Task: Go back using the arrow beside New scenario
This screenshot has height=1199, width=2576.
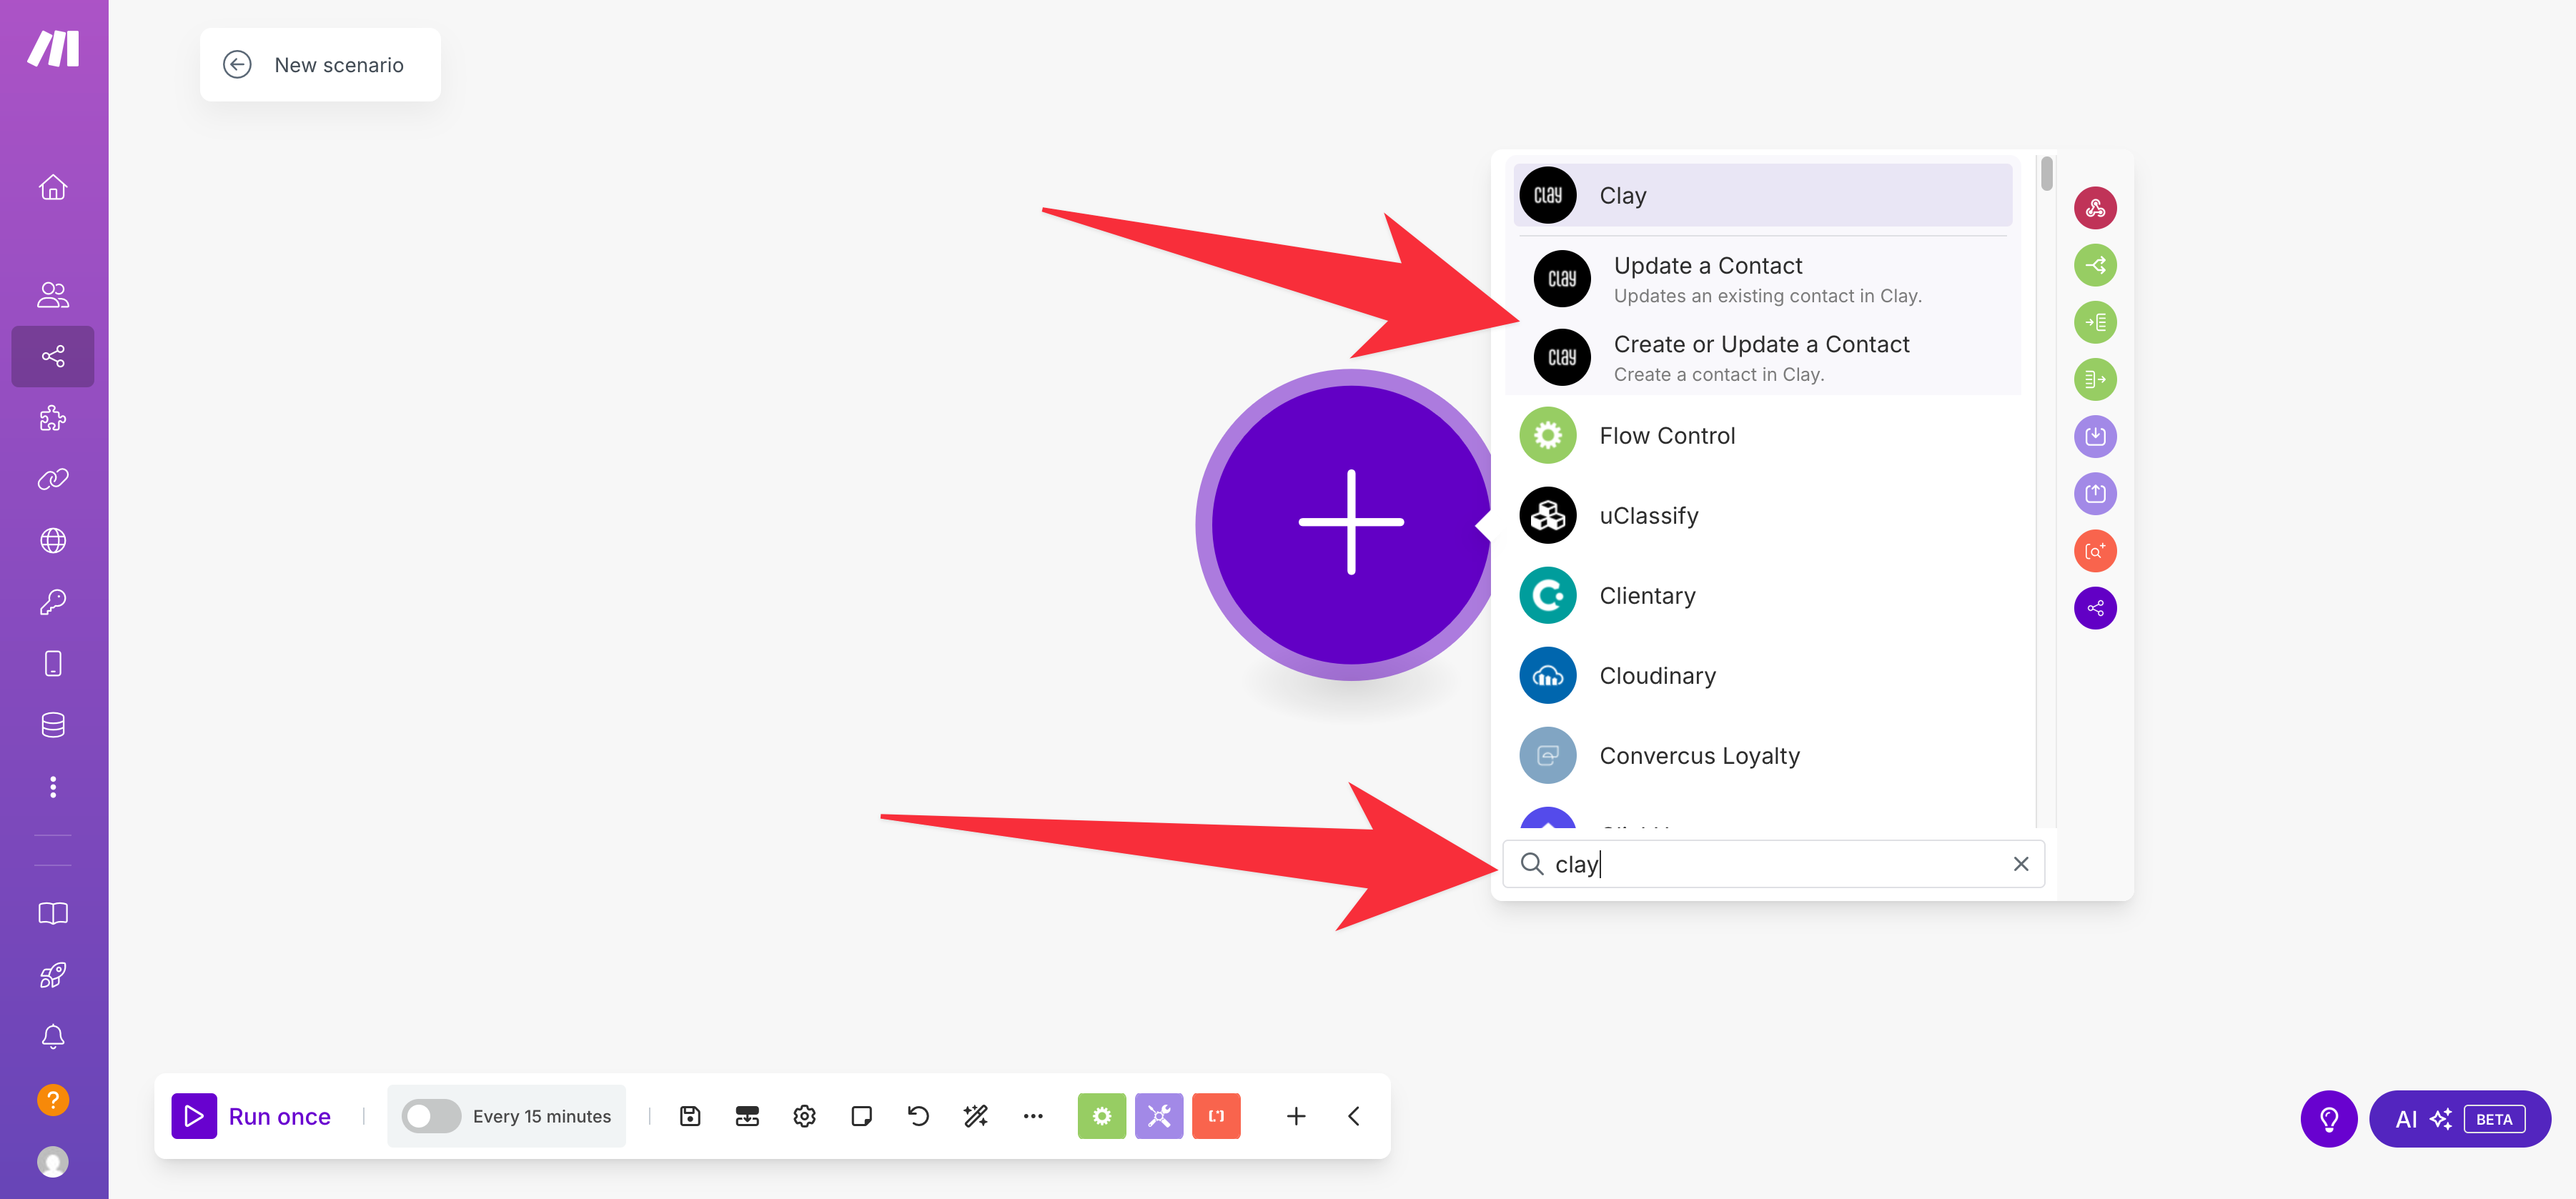Action: pyautogui.click(x=237, y=65)
